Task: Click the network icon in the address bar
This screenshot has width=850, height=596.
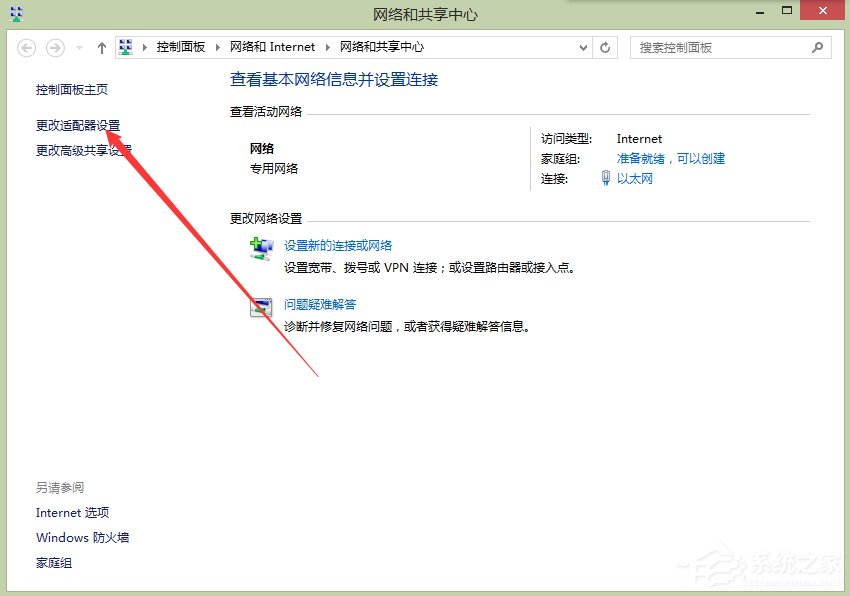Action: tap(125, 46)
